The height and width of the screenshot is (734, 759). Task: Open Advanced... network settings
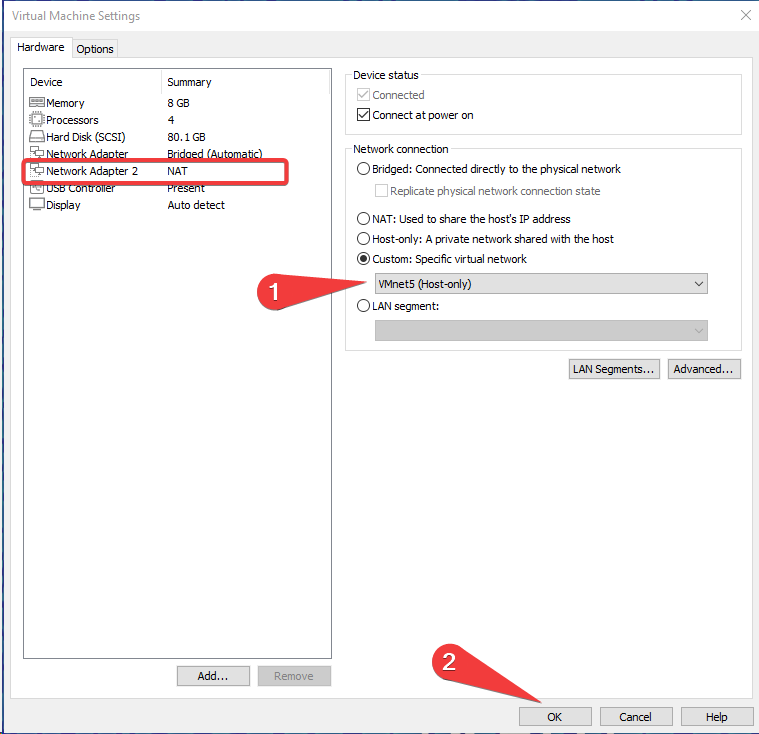click(704, 369)
